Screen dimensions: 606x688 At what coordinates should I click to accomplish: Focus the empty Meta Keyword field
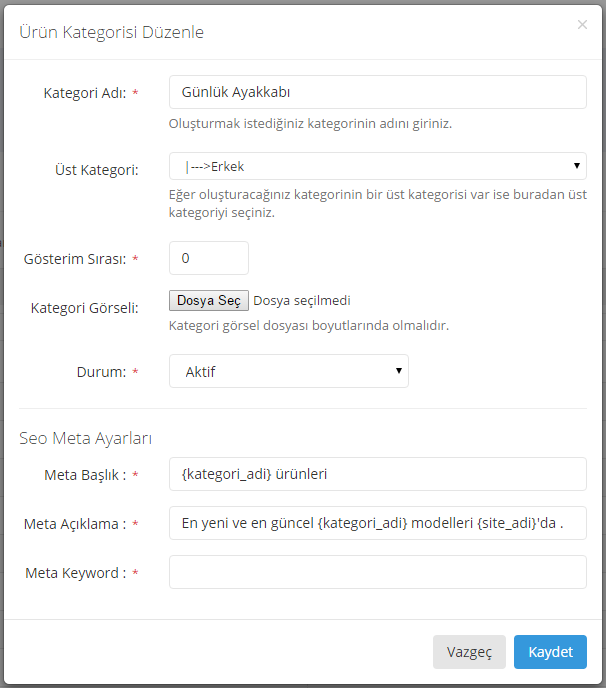tap(377, 572)
